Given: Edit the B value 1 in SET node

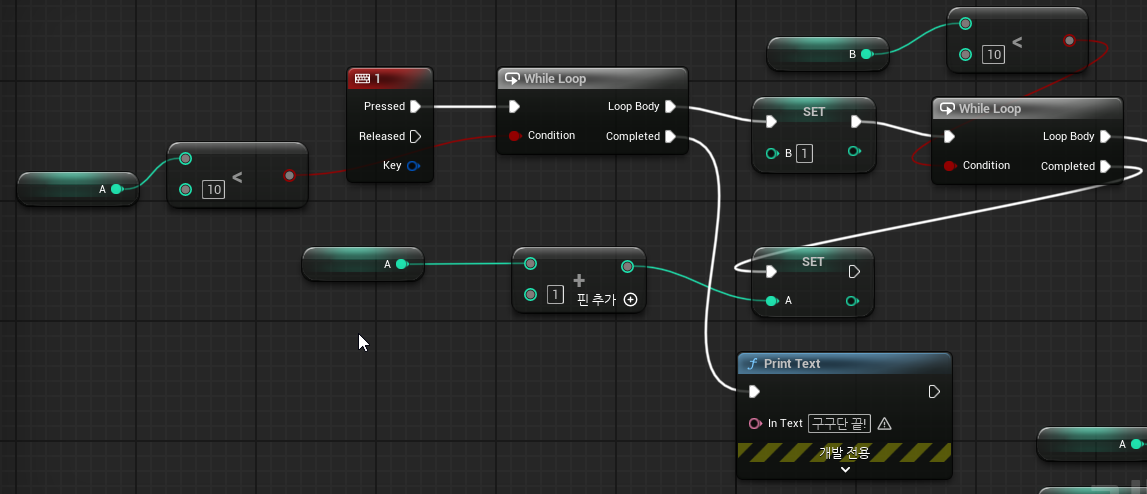Looking at the screenshot, I should pyautogui.click(x=804, y=154).
